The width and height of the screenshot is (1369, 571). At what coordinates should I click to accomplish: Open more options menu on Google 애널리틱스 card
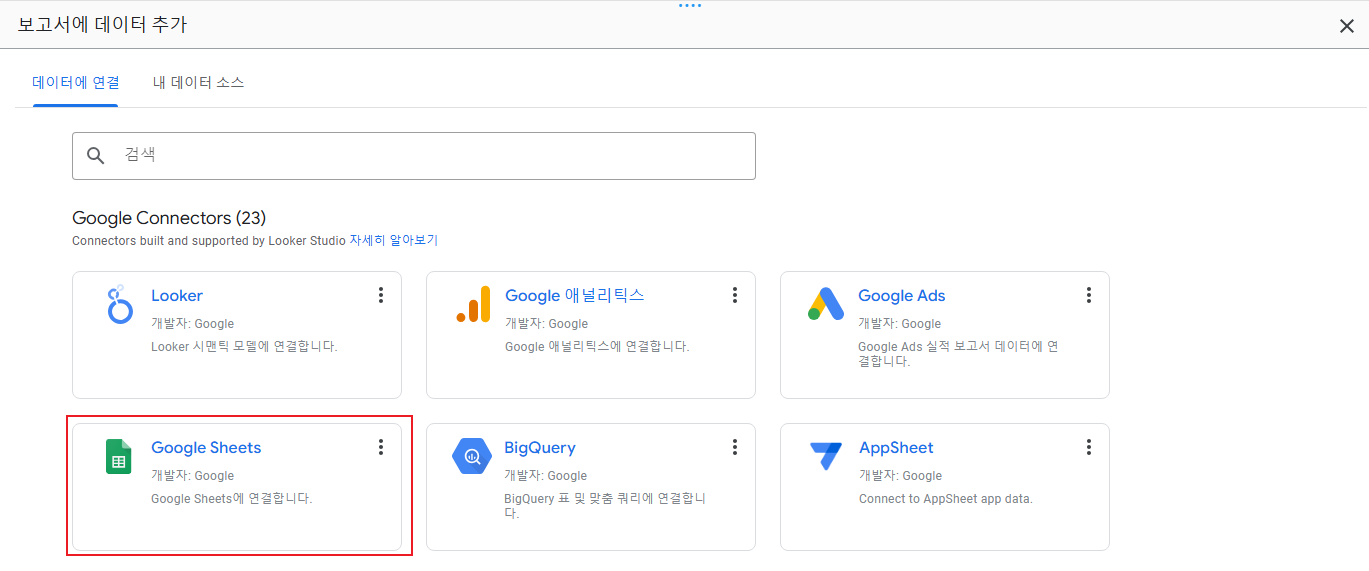(x=735, y=295)
